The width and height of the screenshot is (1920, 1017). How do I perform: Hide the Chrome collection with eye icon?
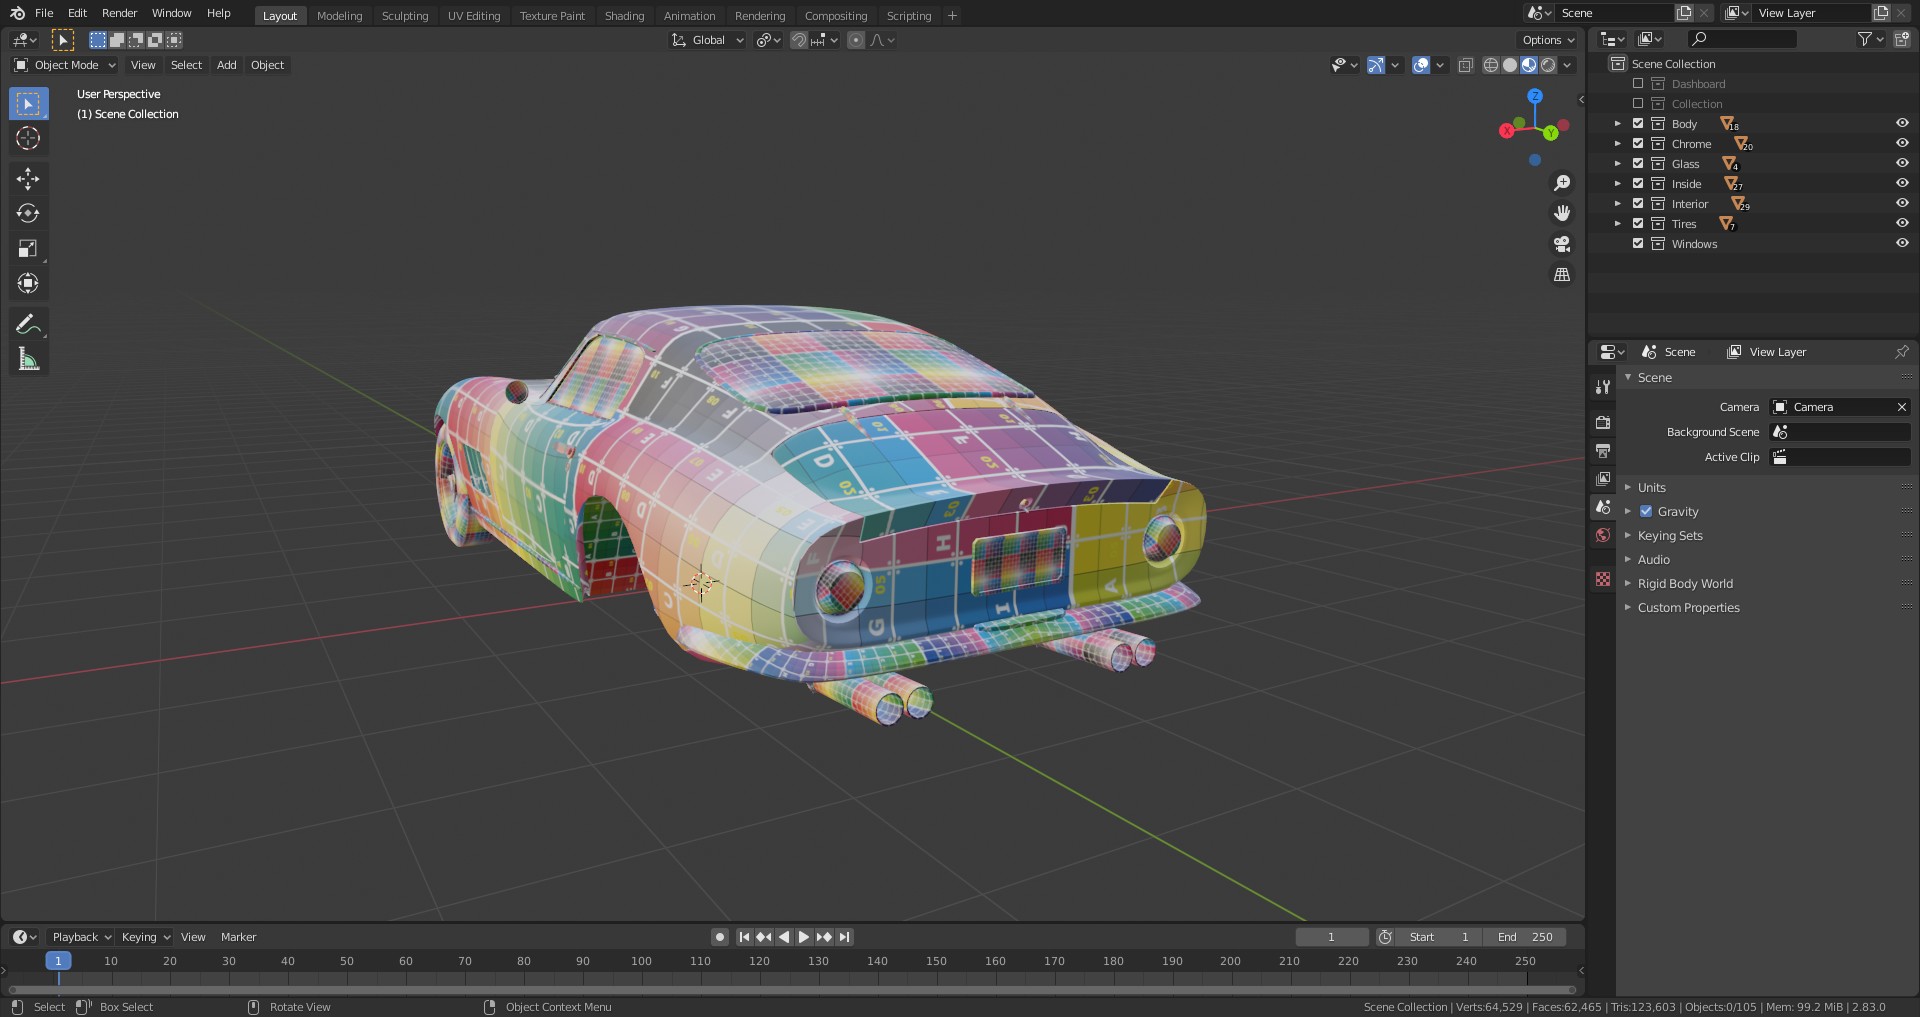tap(1901, 144)
